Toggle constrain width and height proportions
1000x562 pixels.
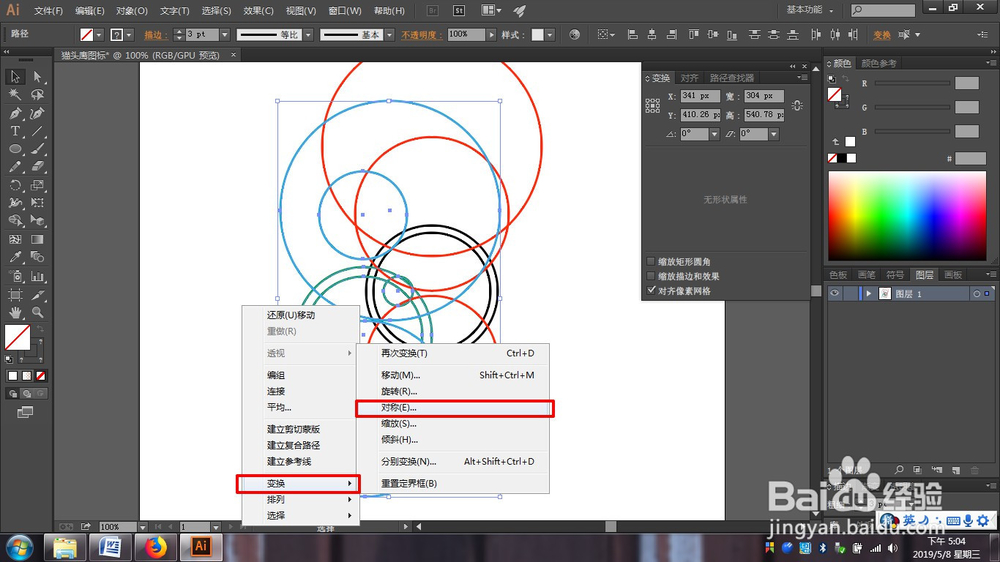(x=797, y=105)
